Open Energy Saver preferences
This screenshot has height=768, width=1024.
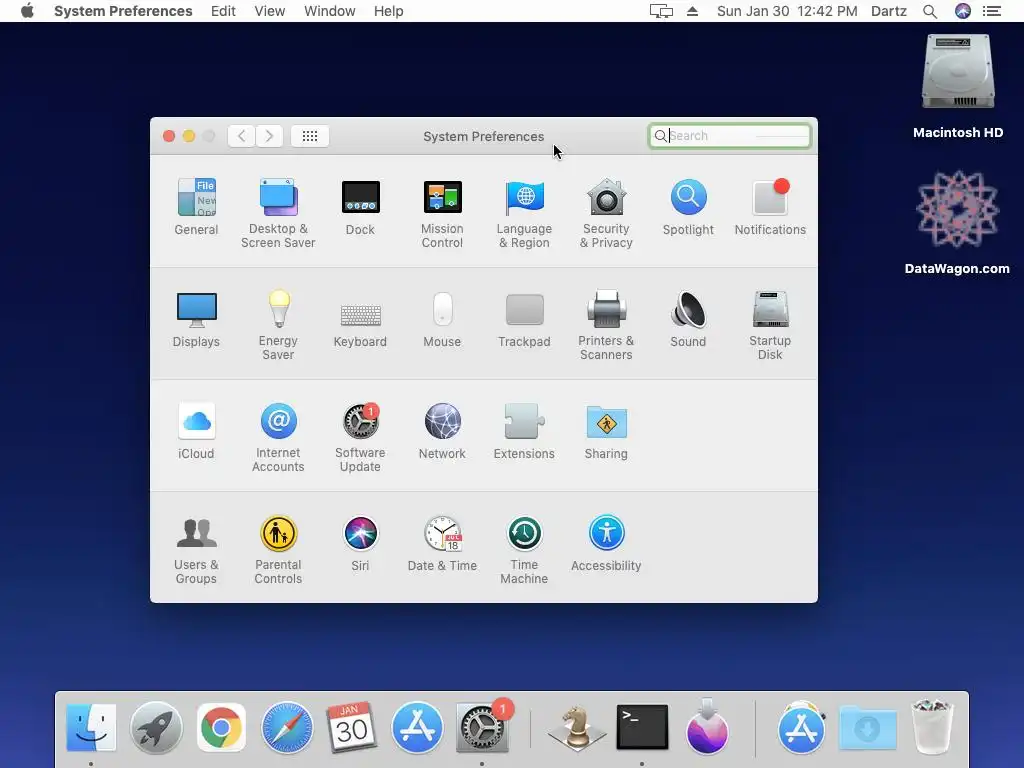(x=278, y=325)
